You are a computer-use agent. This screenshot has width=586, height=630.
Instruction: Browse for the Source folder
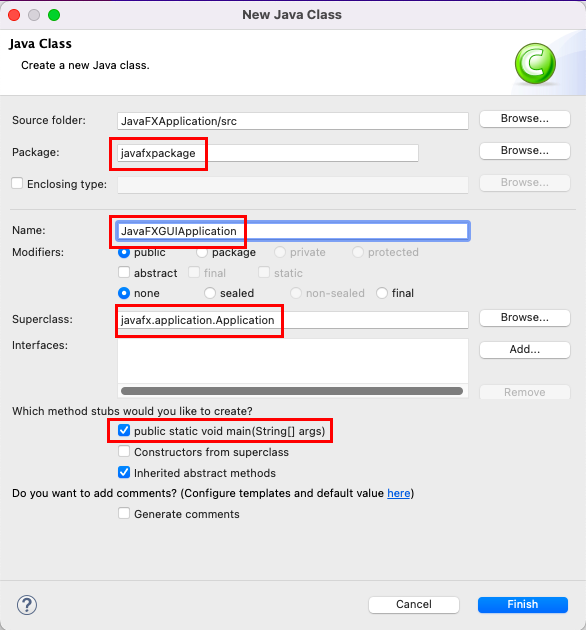coord(525,119)
